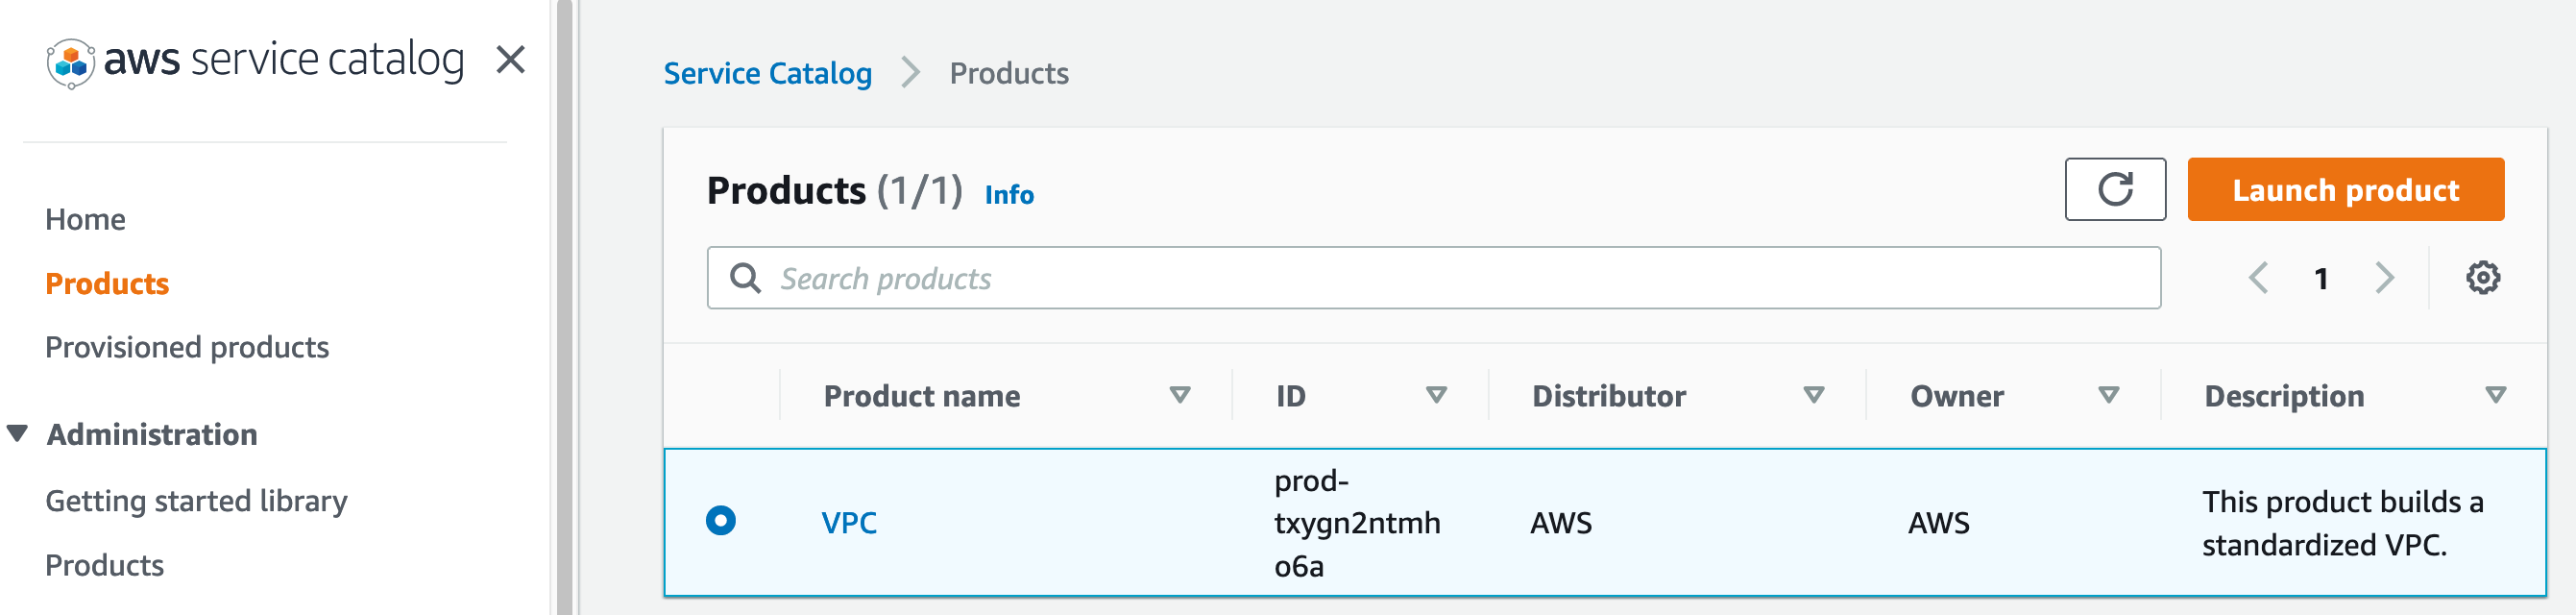This screenshot has height=615, width=2576.
Task: Click the Launch product button
Action: click(x=2345, y=189)
